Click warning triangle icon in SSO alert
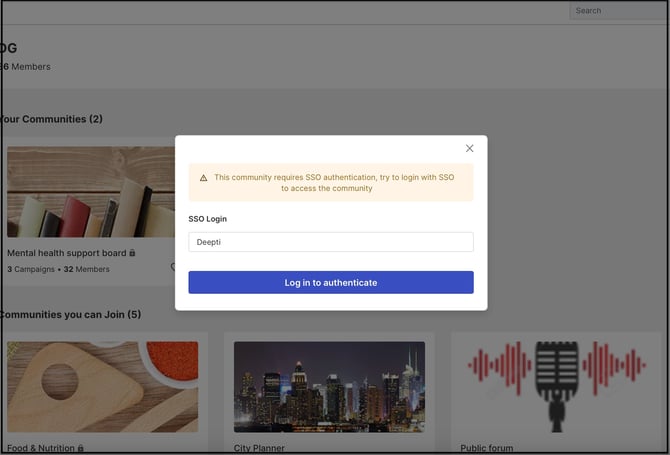Viewport: 670px width, 455px height. [x=203, y=178]
